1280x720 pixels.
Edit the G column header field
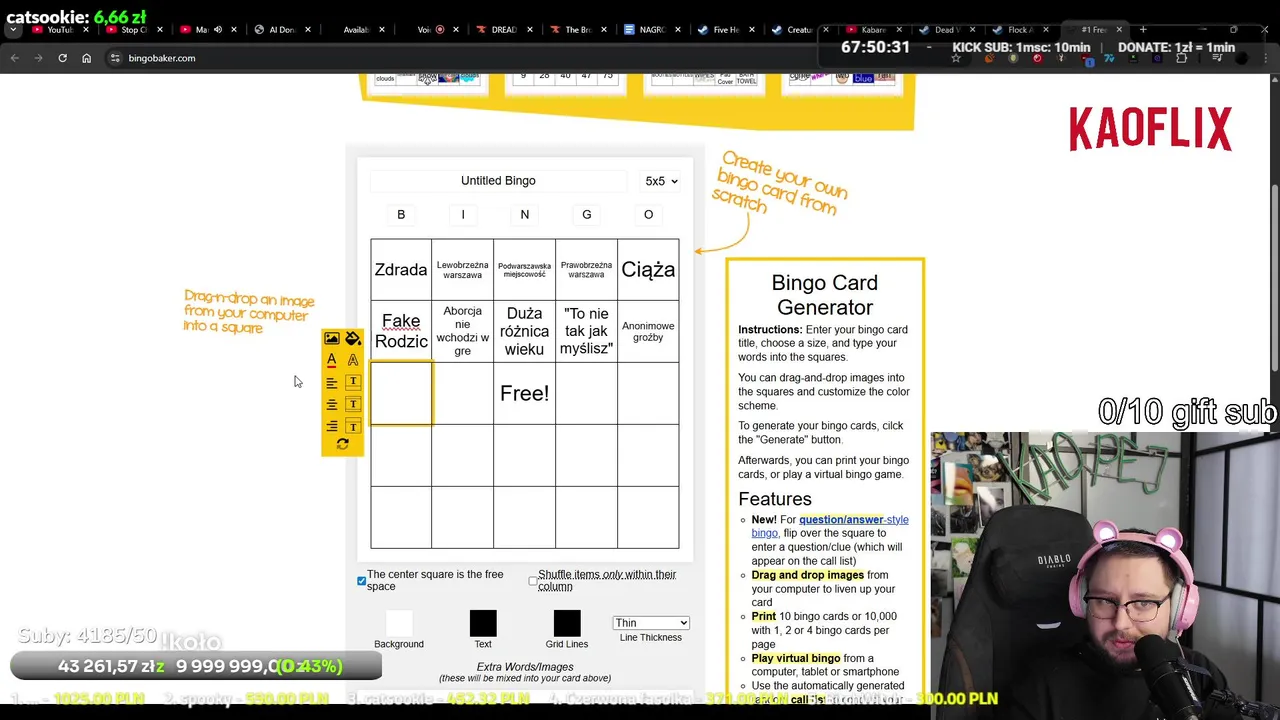587,215
